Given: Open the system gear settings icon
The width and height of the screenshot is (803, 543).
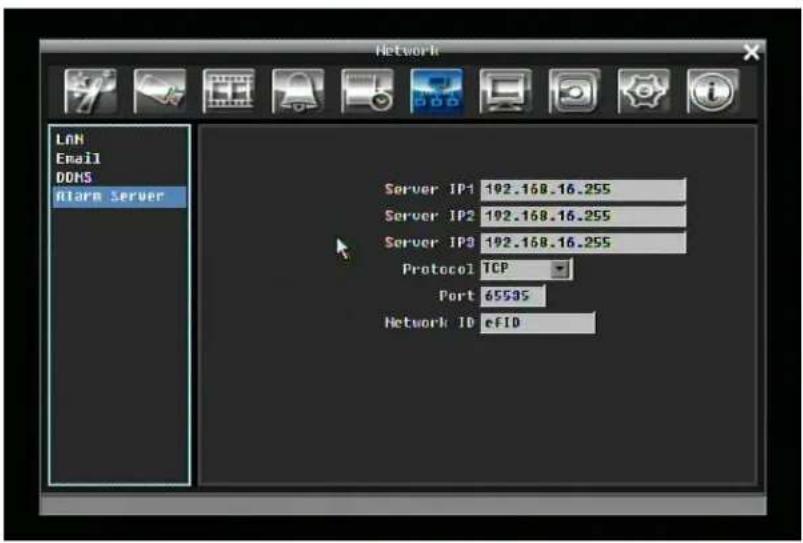Looking at the screenshot, I should click(x=644, y=91).
